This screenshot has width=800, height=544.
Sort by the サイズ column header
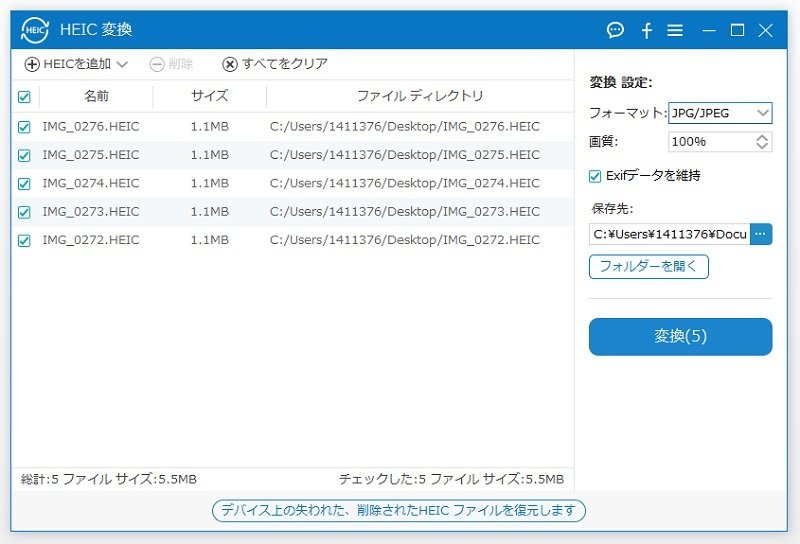click(209, 96)
